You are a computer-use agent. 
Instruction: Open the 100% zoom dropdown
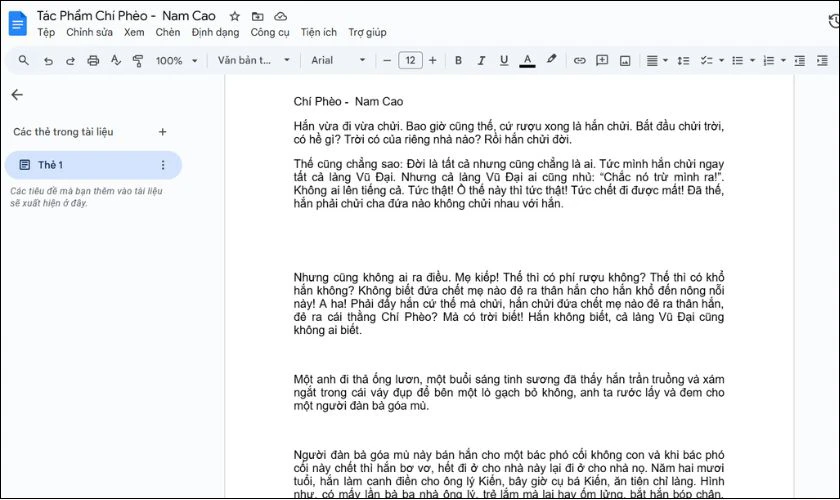click(176, 61)
